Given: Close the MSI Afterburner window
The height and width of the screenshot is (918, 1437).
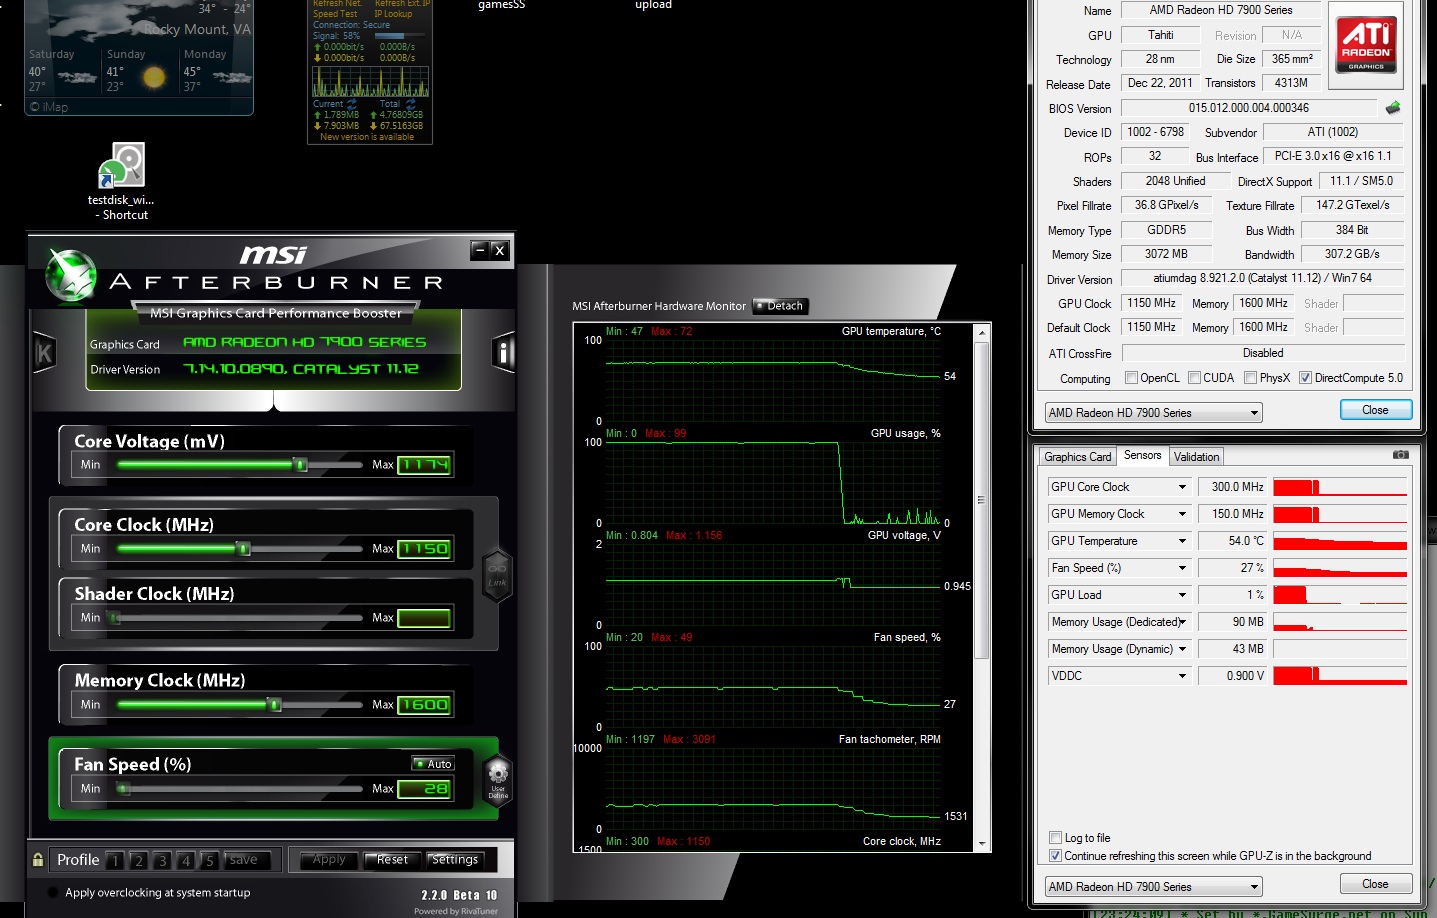Looking at the screenshot, I should coord(500,250).
